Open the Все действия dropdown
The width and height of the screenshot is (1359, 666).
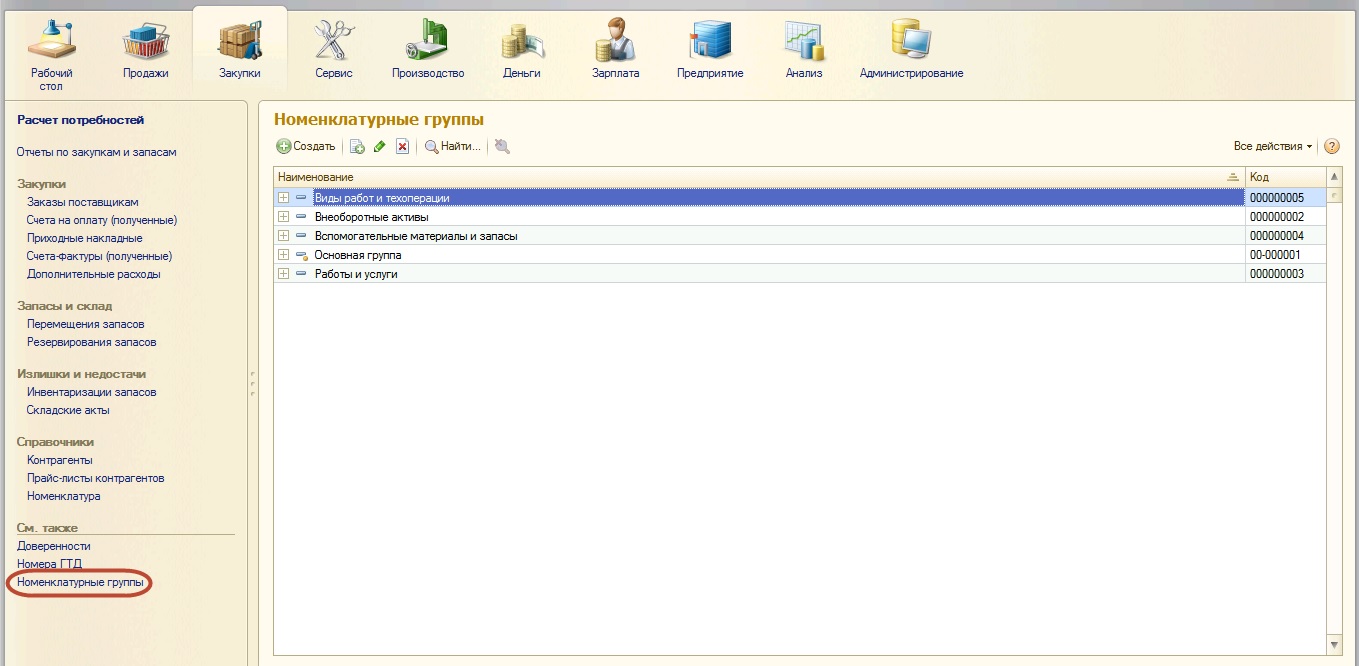pos(1273,146)
